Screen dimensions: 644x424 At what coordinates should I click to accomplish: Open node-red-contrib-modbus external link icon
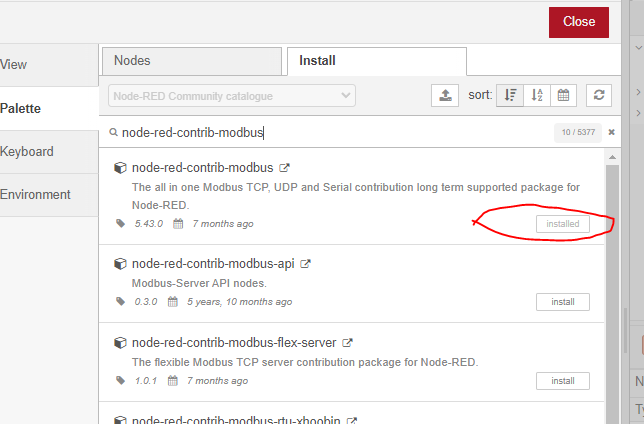pos(284,168)
